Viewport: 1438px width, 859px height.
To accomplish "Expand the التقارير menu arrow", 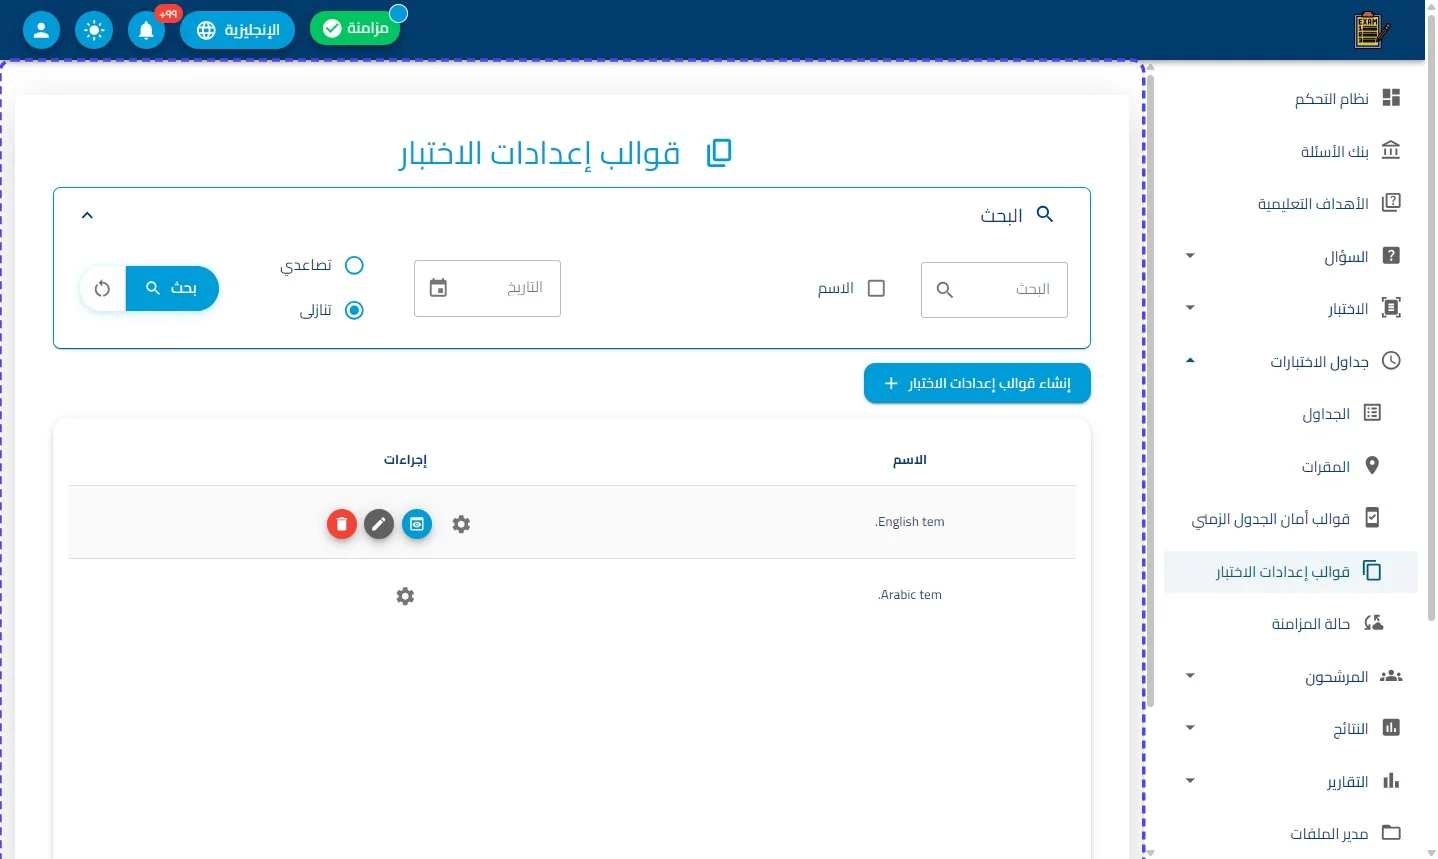I will [x=1190, y=781].
